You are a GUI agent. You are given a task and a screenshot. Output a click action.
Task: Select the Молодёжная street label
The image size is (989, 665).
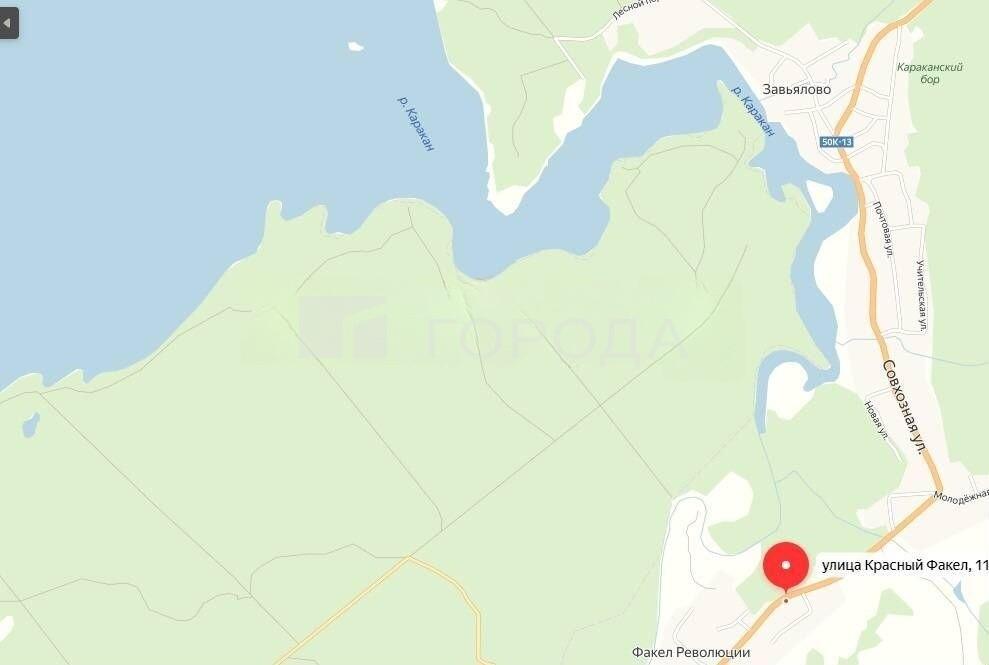(x=961, y=497)
